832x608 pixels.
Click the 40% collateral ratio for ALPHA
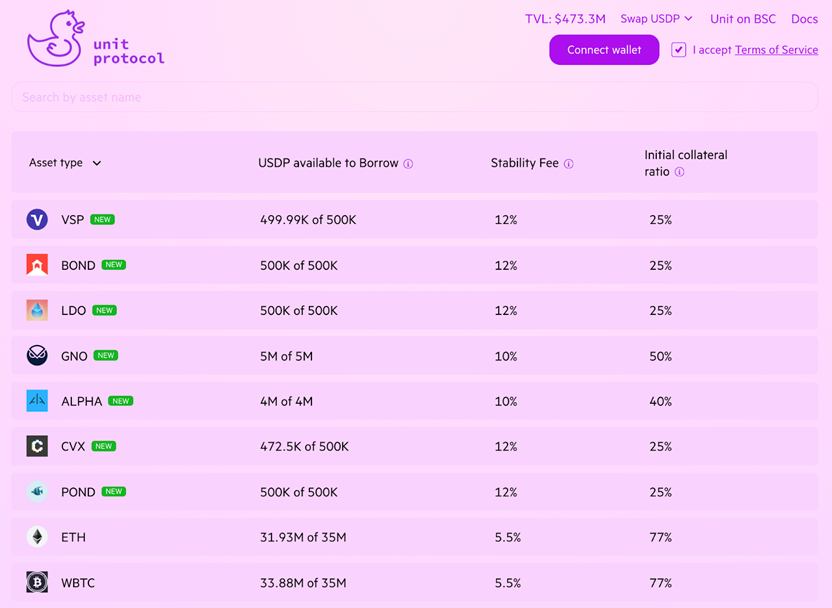point(661,401)
